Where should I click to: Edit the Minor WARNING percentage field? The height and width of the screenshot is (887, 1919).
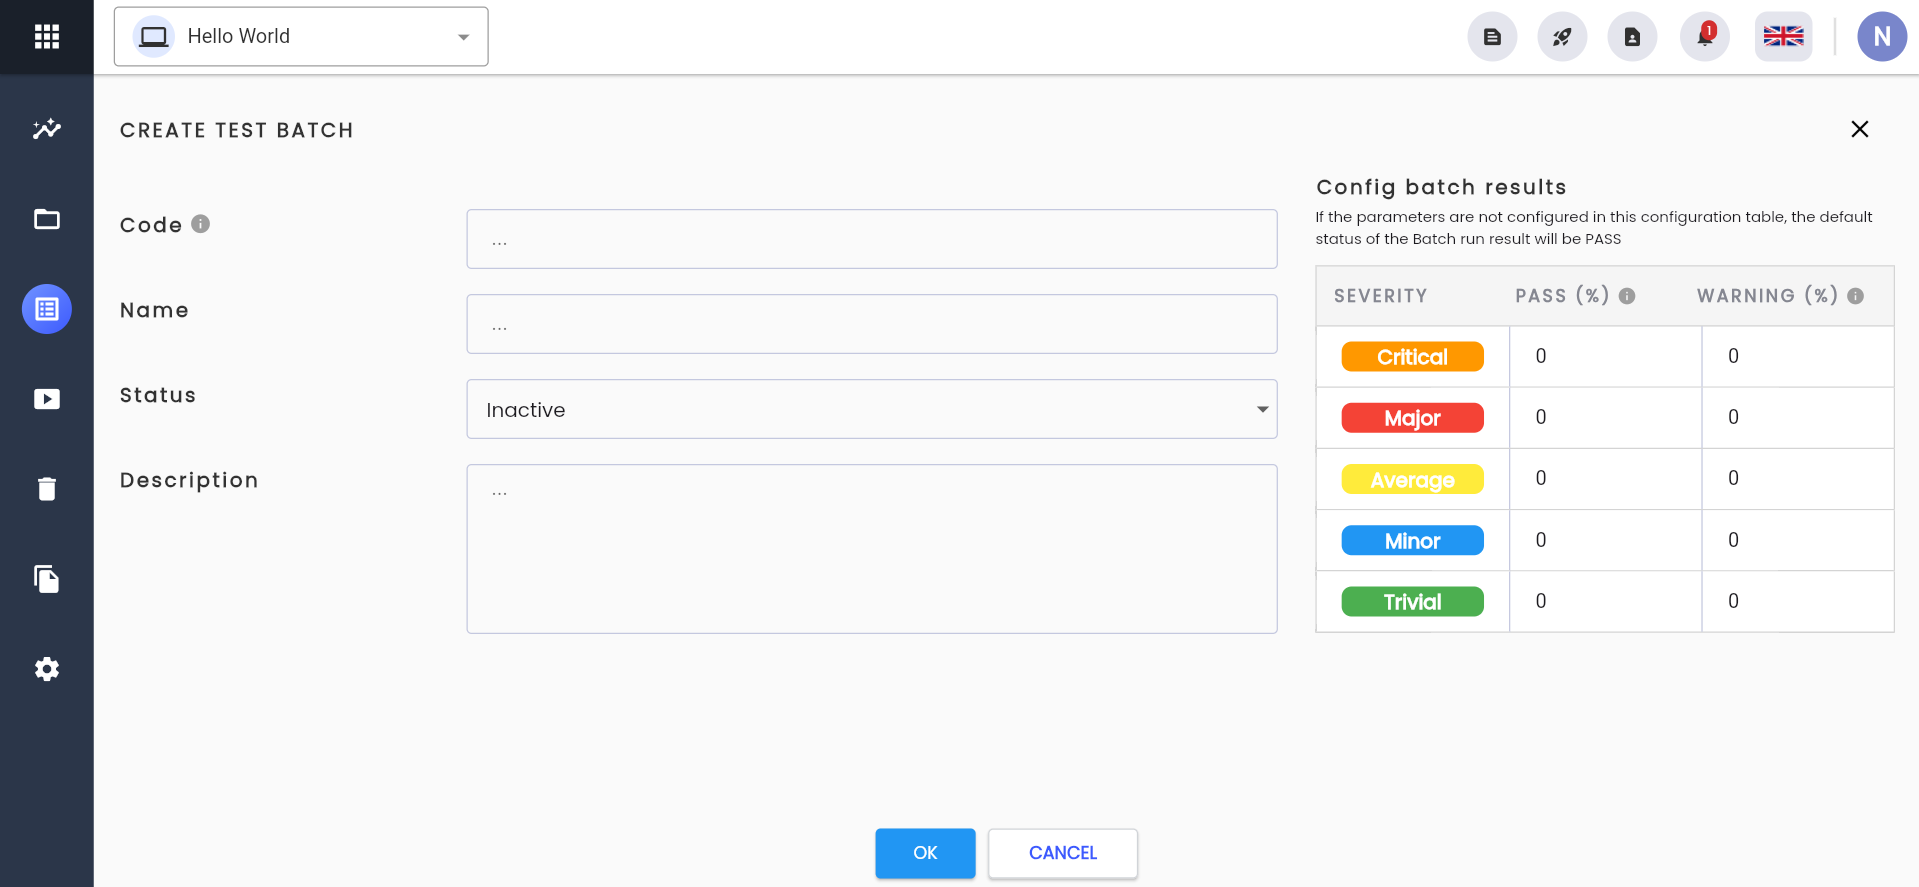pos(1798,540)
